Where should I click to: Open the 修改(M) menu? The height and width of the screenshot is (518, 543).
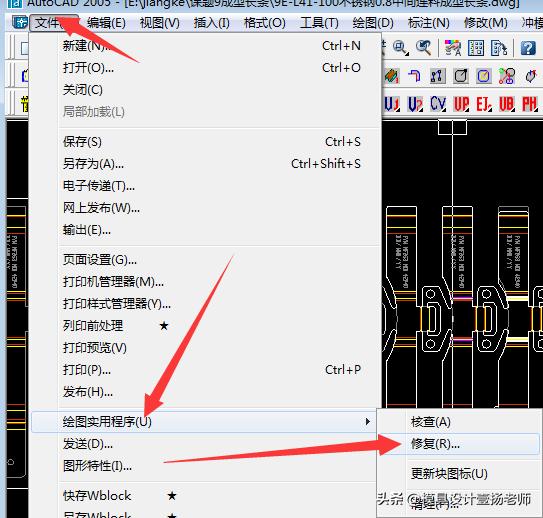click(x=486, y=23)
